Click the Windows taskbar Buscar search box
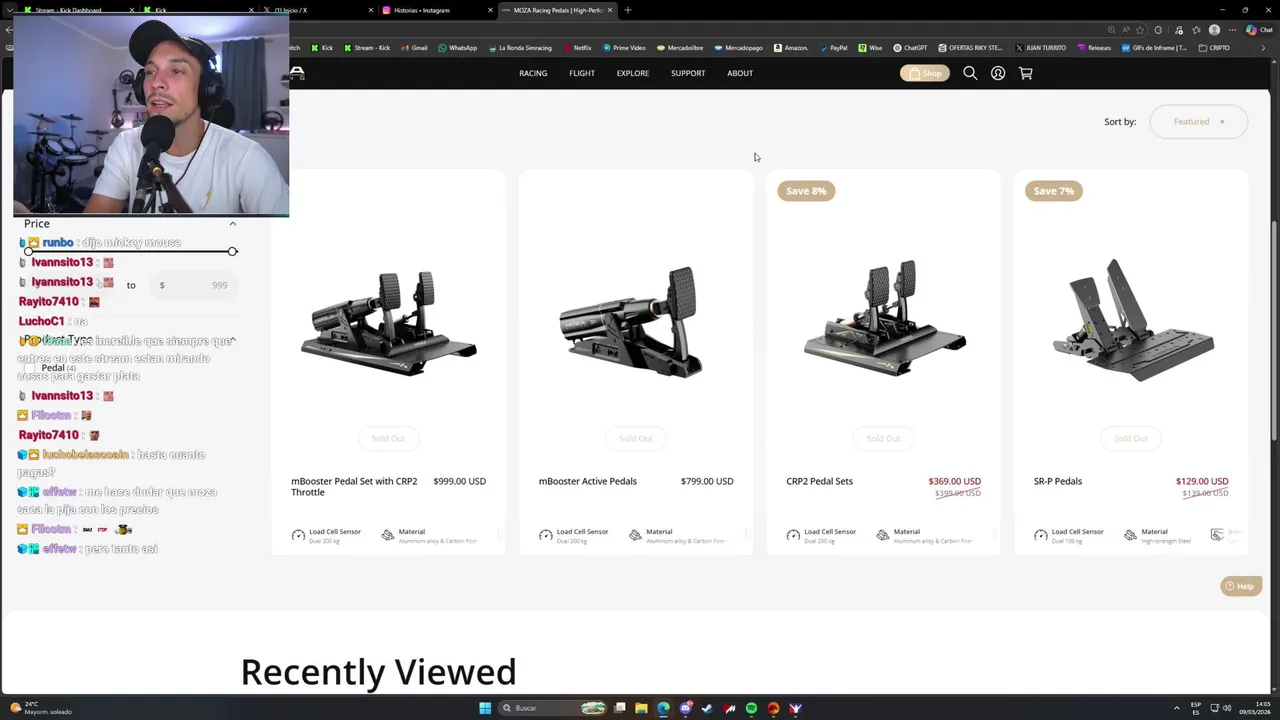 [x=552, y=708]
